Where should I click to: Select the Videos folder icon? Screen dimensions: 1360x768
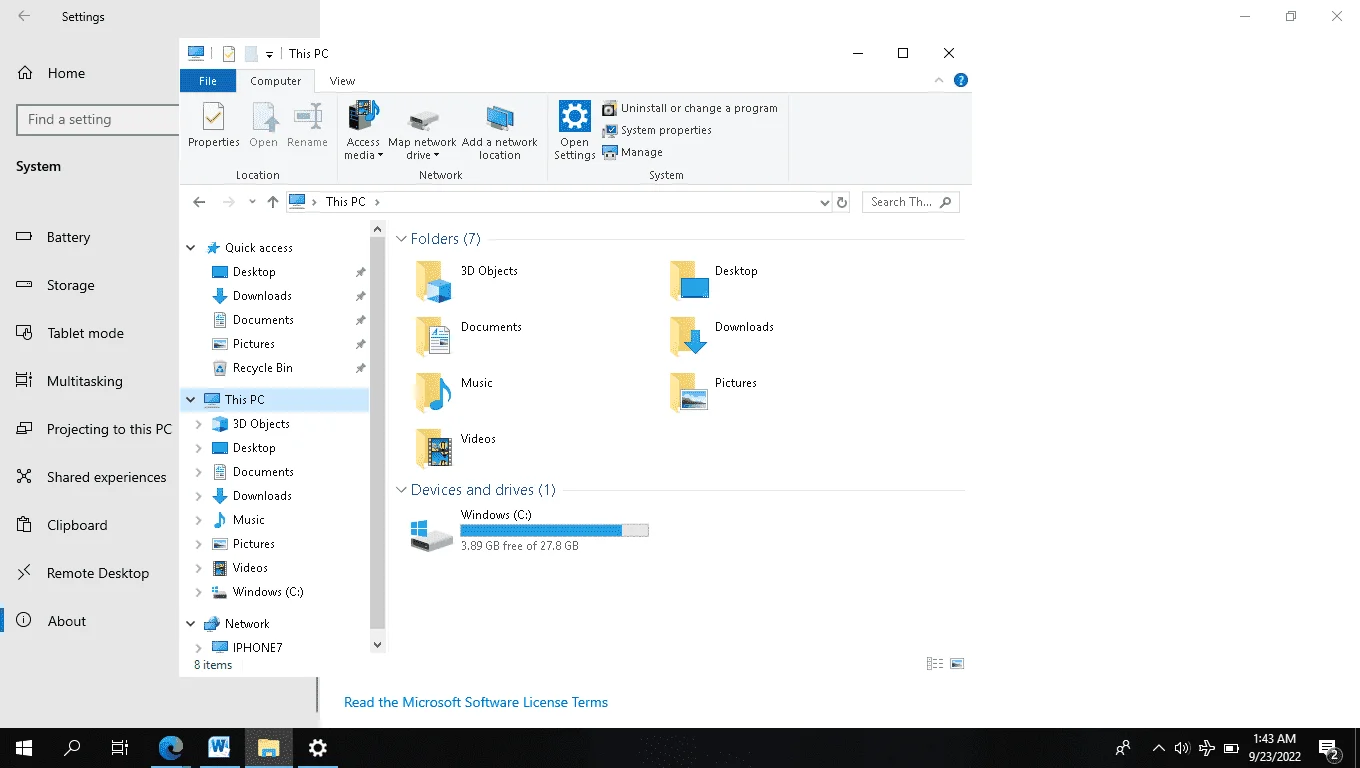[434, 449]
